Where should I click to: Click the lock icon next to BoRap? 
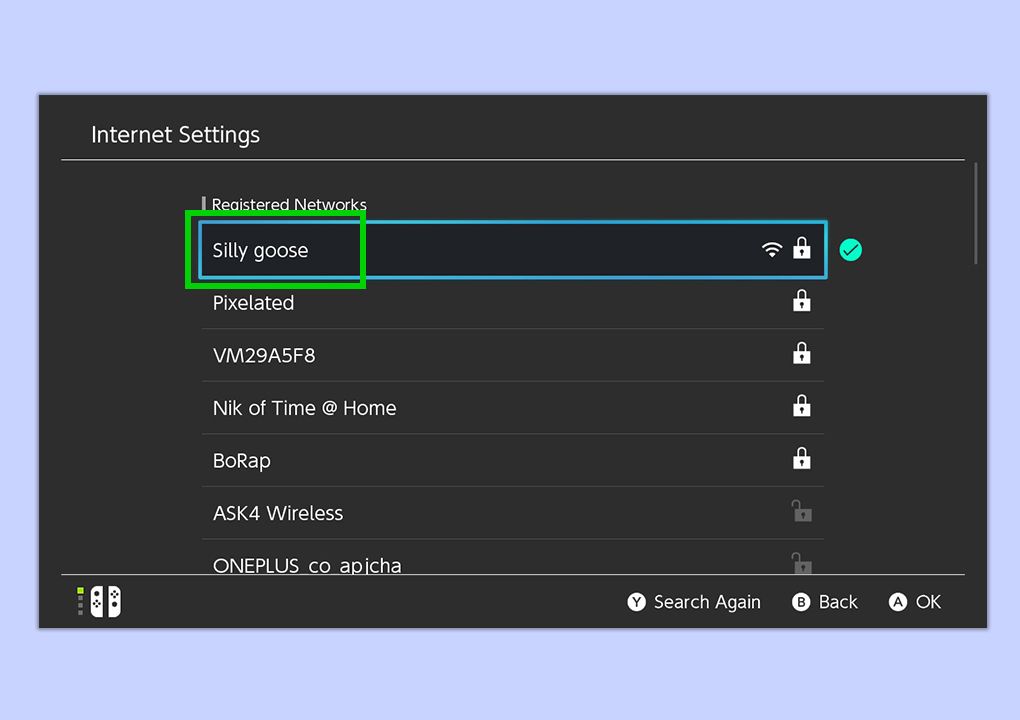(801, 458)
